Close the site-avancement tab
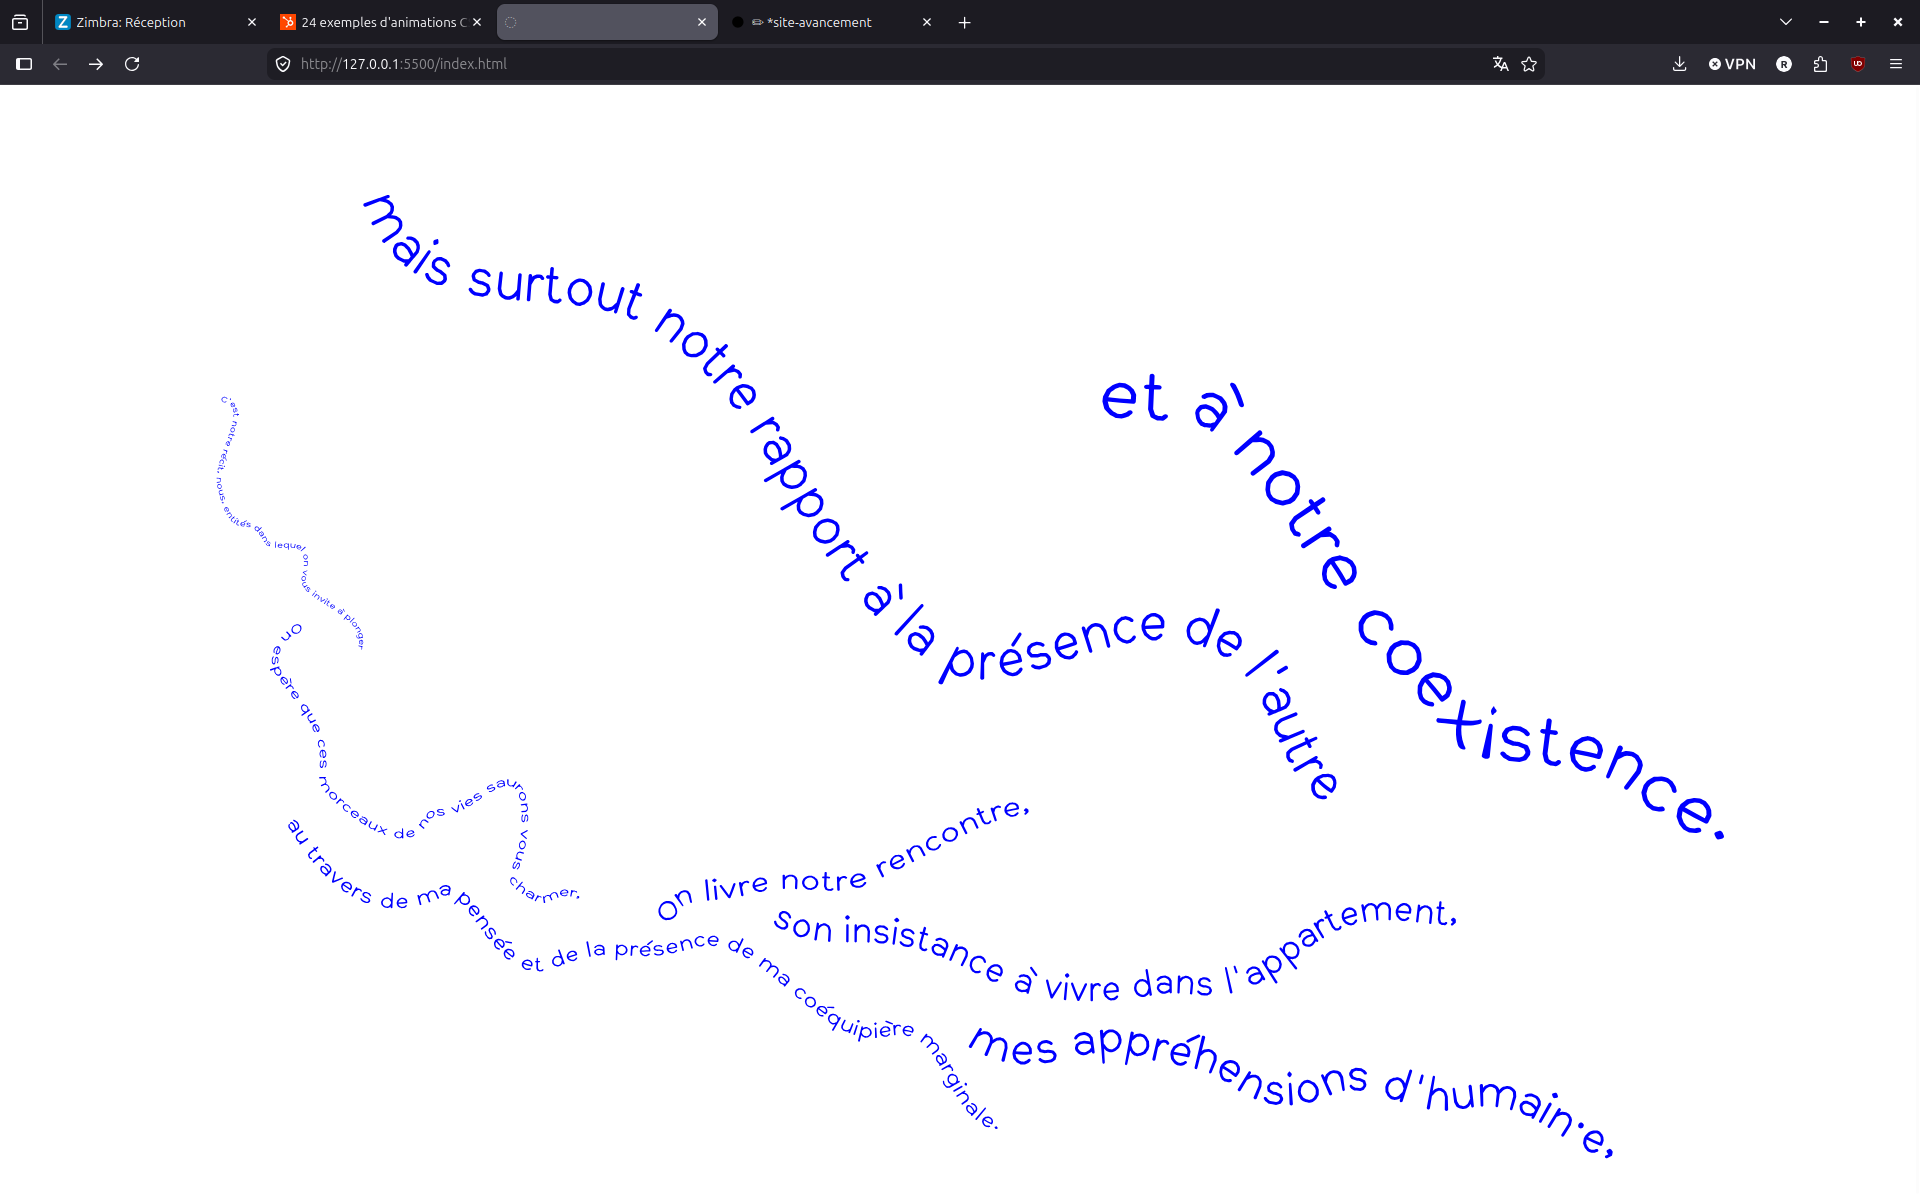The image size is (1920, 1200). click(x=926, y=22)
